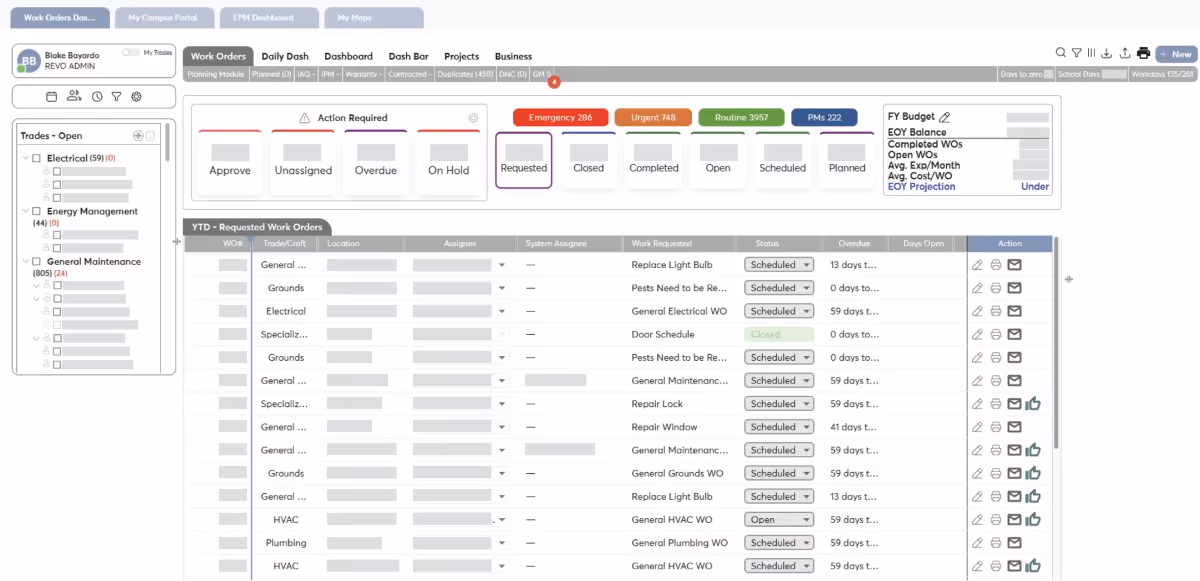
Task: Switch to the Daily Dash tab
Action: tap(285, 57)
